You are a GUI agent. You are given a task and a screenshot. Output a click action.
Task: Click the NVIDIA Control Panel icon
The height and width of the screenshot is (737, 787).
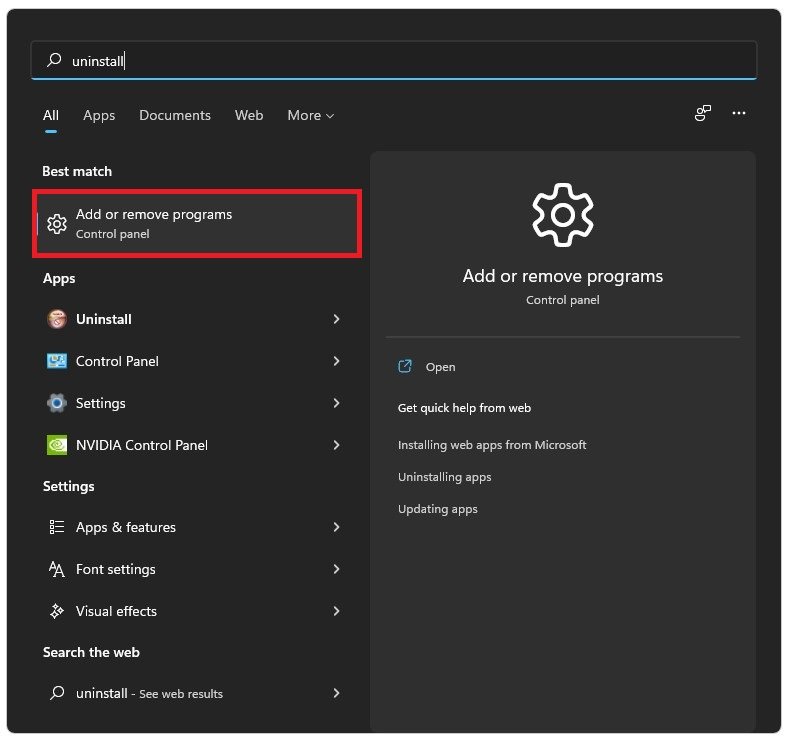[x=57, y=445]
